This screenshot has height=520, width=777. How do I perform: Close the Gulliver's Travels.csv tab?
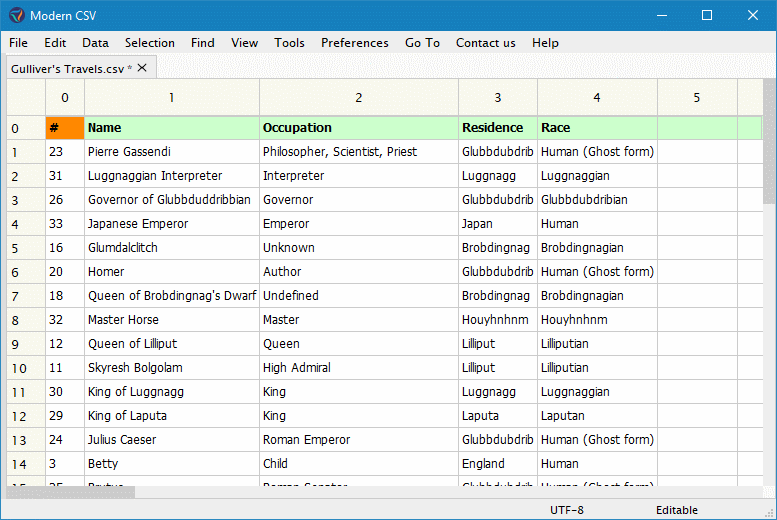(142, 67)
